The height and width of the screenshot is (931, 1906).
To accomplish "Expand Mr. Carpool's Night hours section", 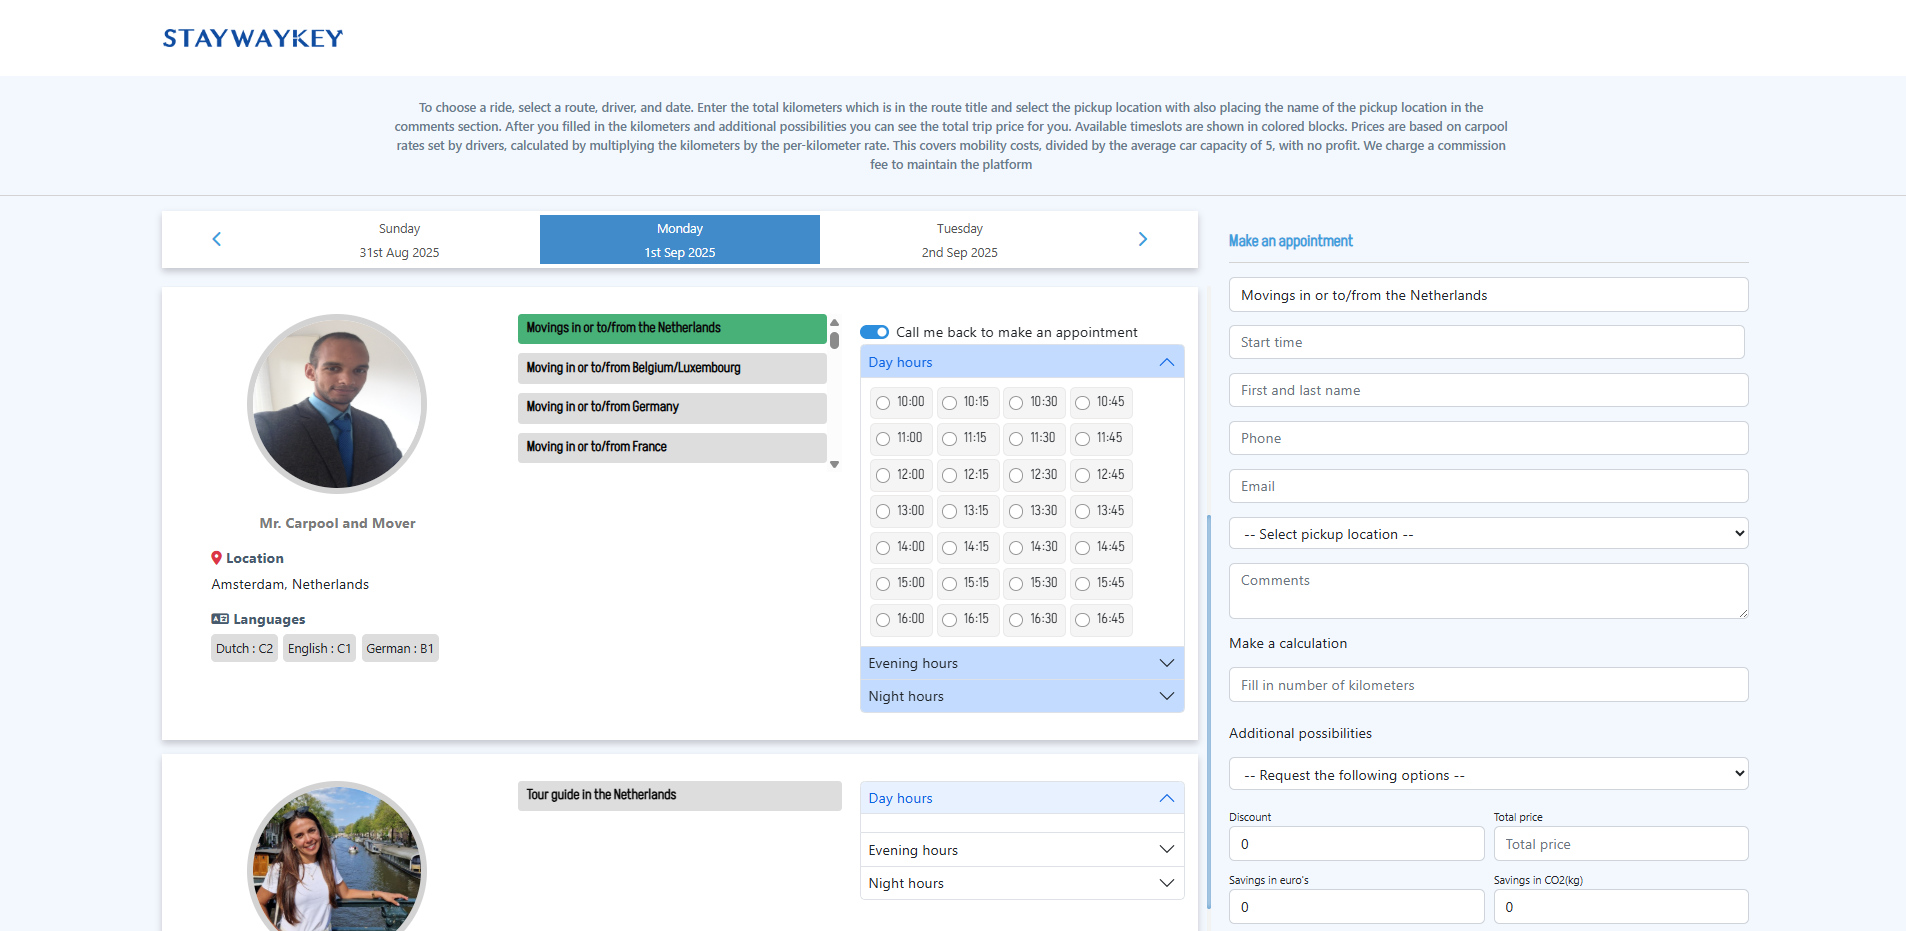I will coord(1022,696).
